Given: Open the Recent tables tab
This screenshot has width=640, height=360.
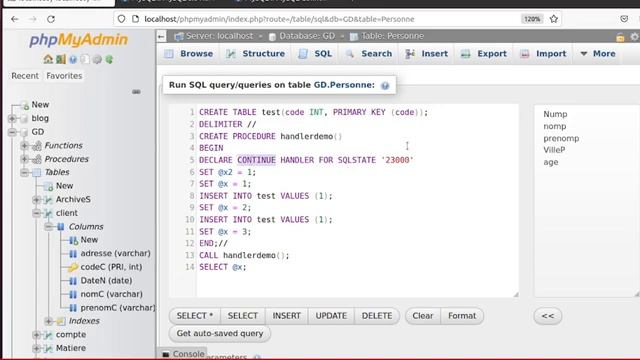Looking at the screenshot, I should point(25,76).
